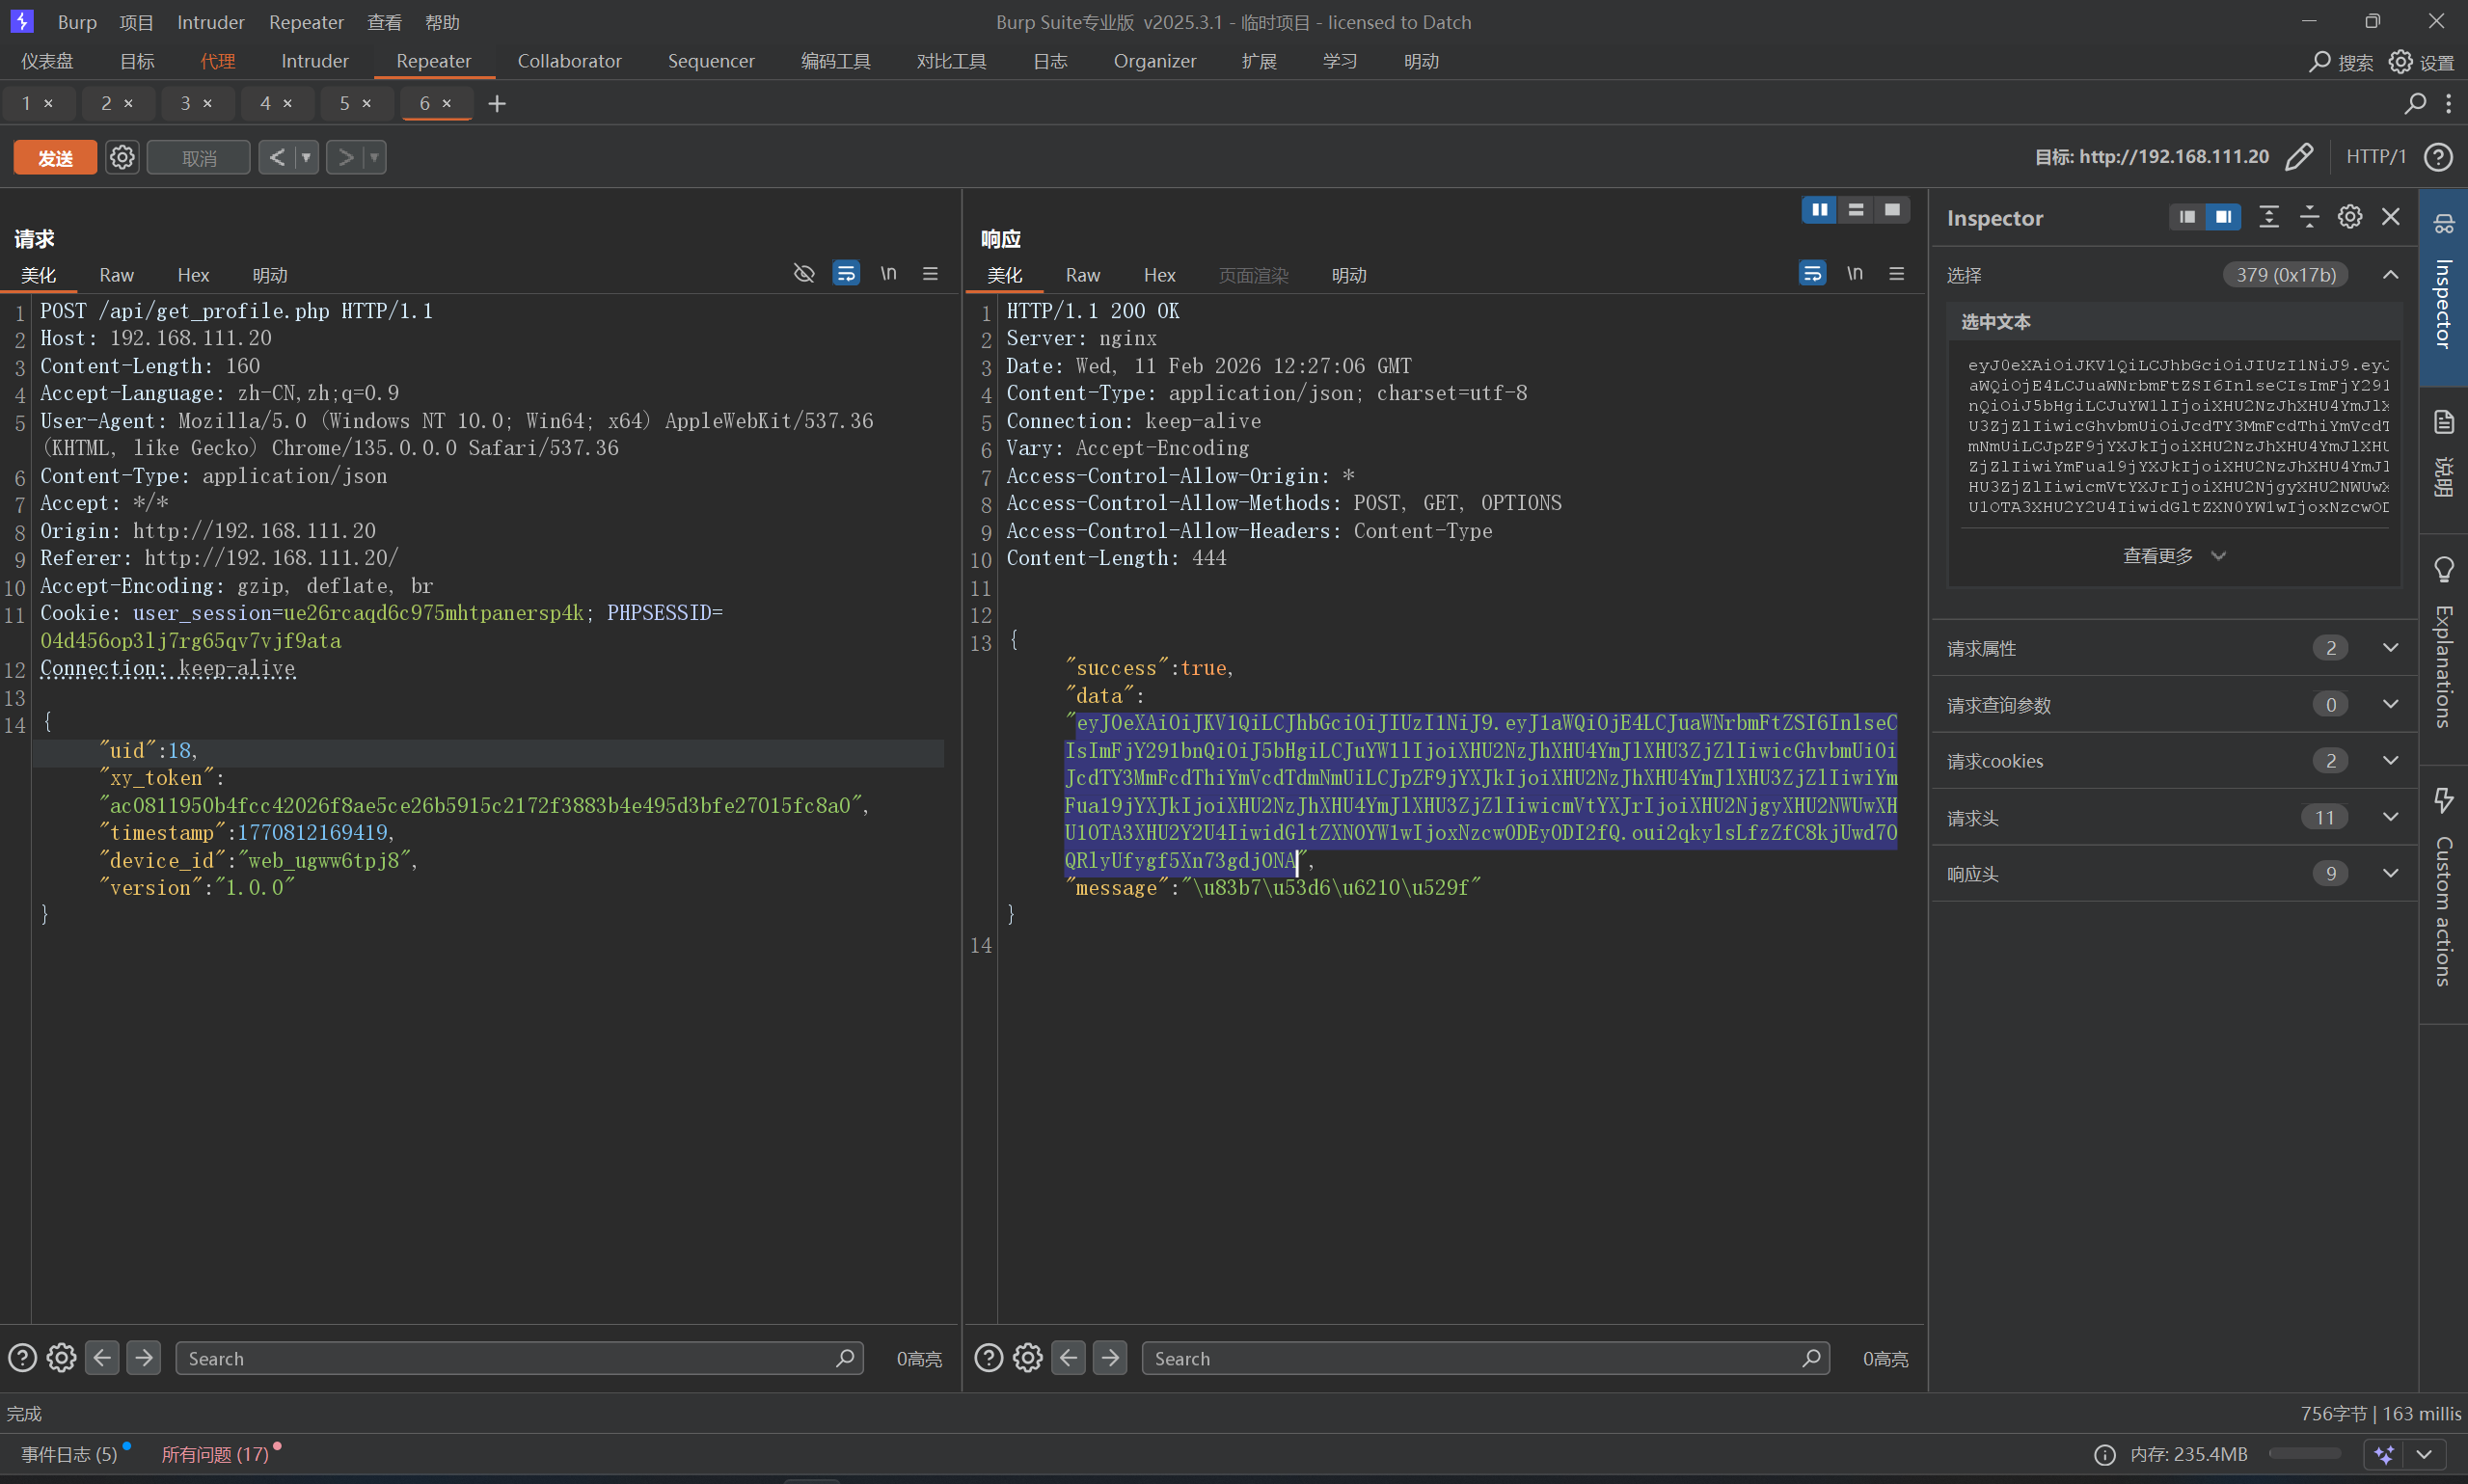Viewport: 2468px width, 1484px height.
Task: Open Repeater send settings gear icon
Action: pos(122,157)
